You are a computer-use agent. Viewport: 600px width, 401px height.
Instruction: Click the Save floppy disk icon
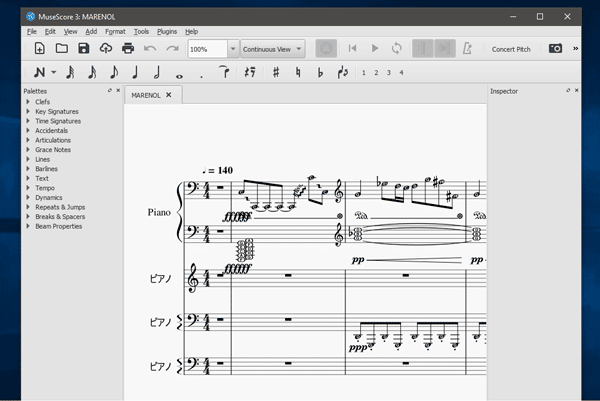[x=84, y=48]
